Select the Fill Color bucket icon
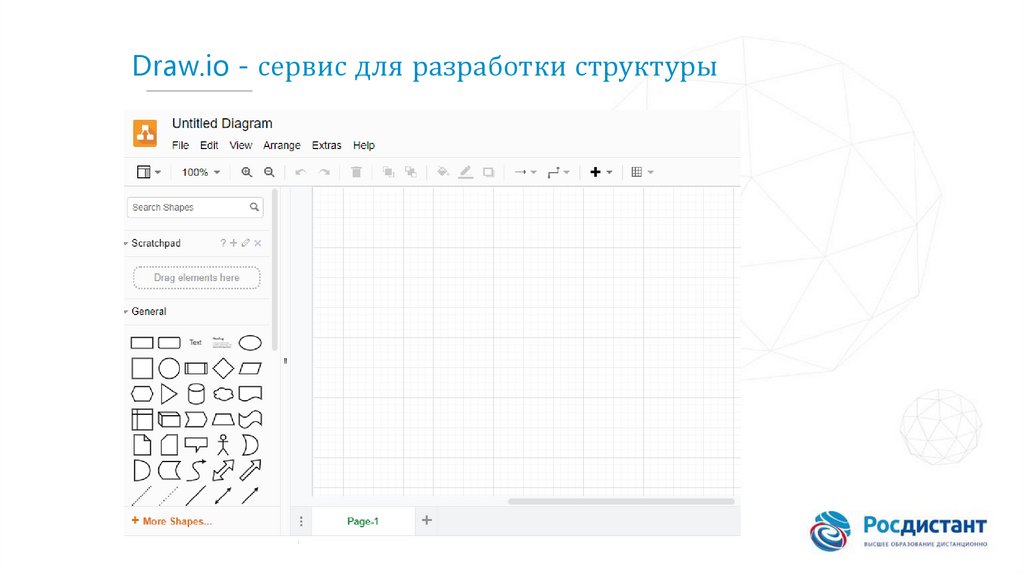Viewport: 1024px width, 574px height. click(443, 172)
